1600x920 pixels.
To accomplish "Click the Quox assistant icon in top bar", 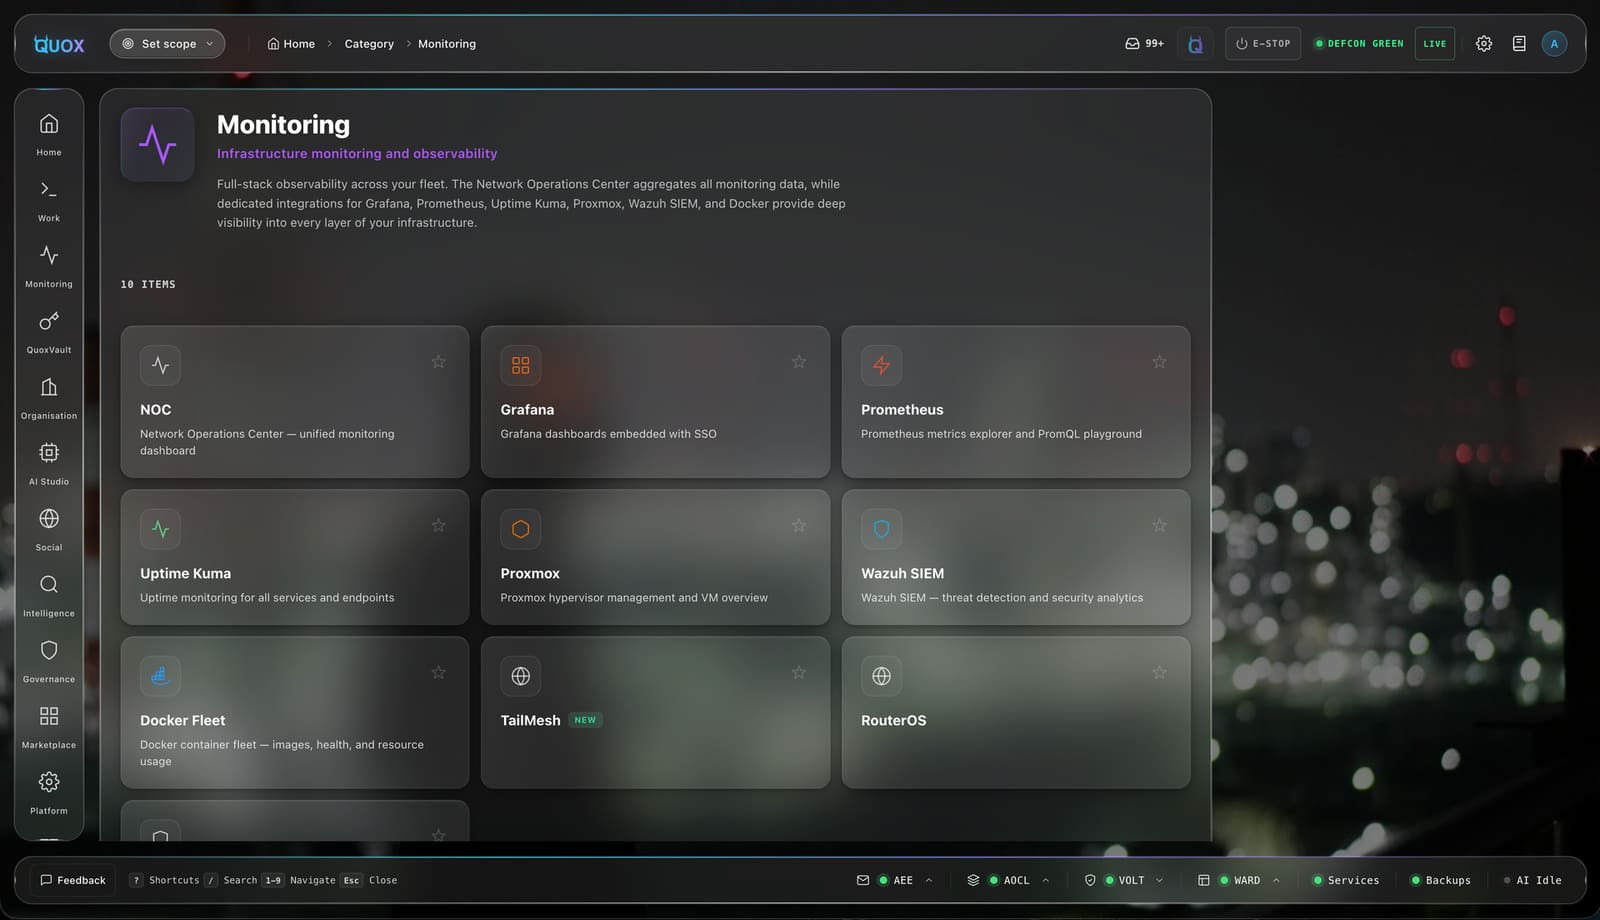I will point(1195,44).
